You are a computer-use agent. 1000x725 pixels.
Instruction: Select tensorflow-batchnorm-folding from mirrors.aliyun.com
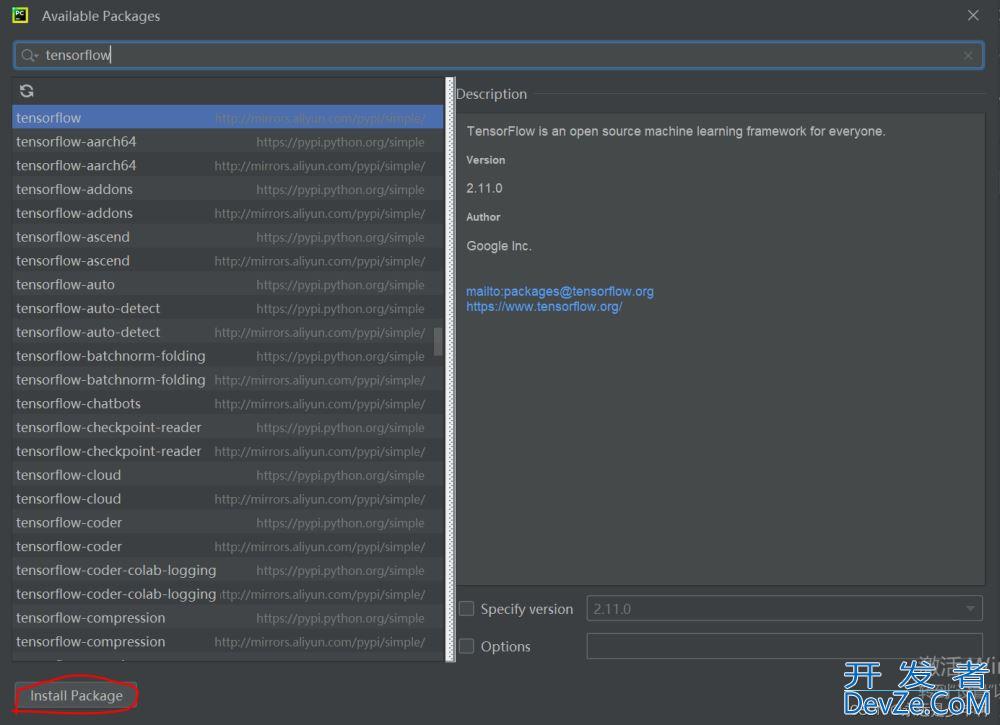pos(228,380)
